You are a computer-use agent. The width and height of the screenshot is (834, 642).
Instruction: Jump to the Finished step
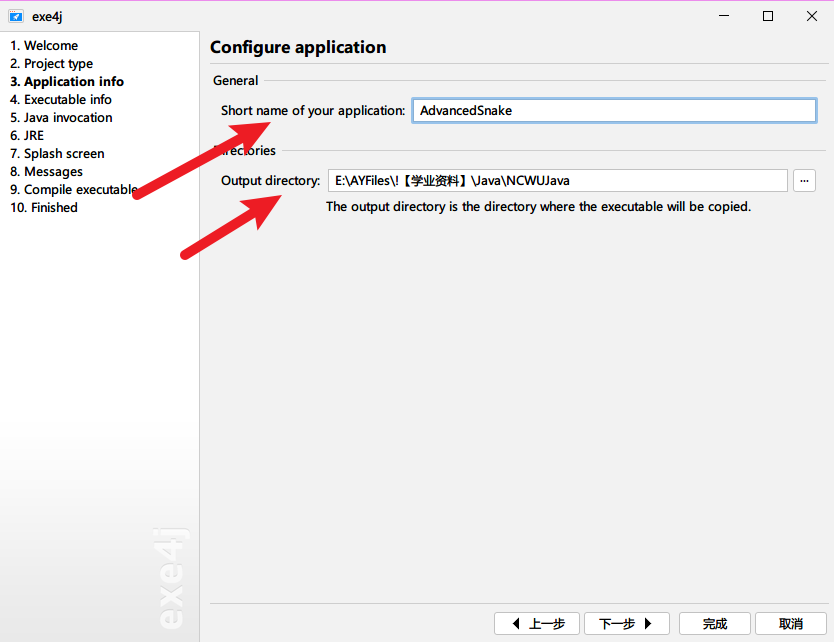(x=44, y=208)
